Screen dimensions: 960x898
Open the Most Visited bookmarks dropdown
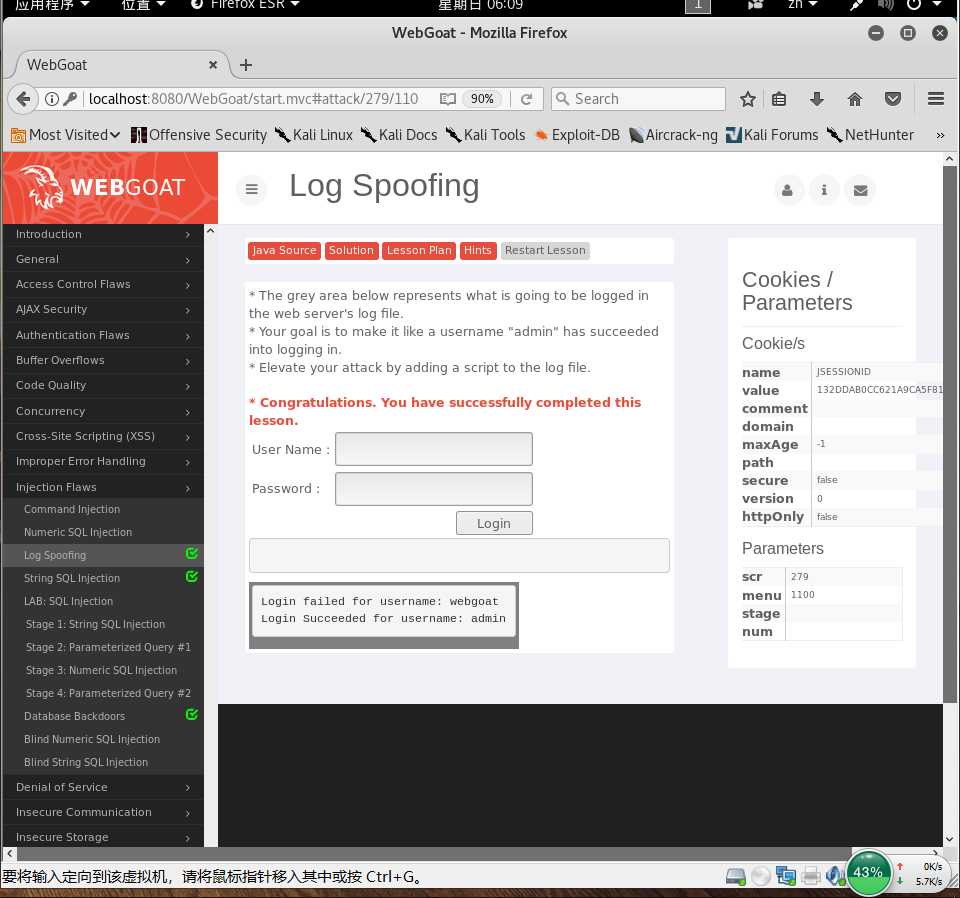tap(66, 135)
